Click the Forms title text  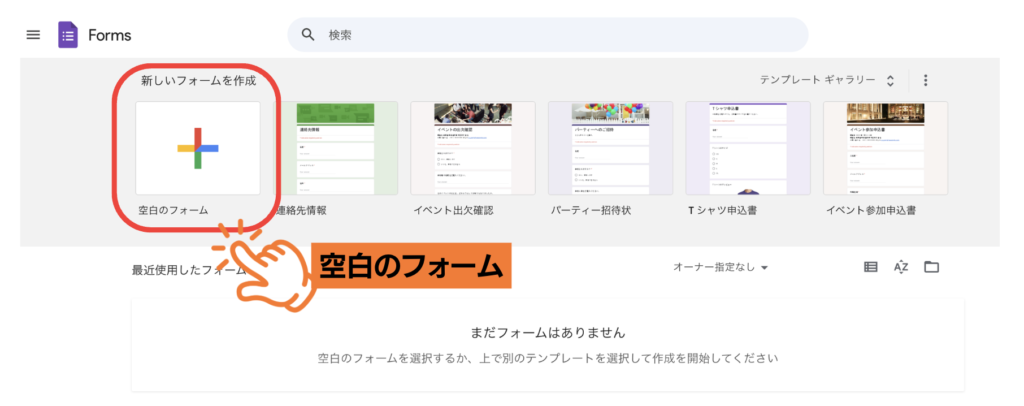pos(109,35)
